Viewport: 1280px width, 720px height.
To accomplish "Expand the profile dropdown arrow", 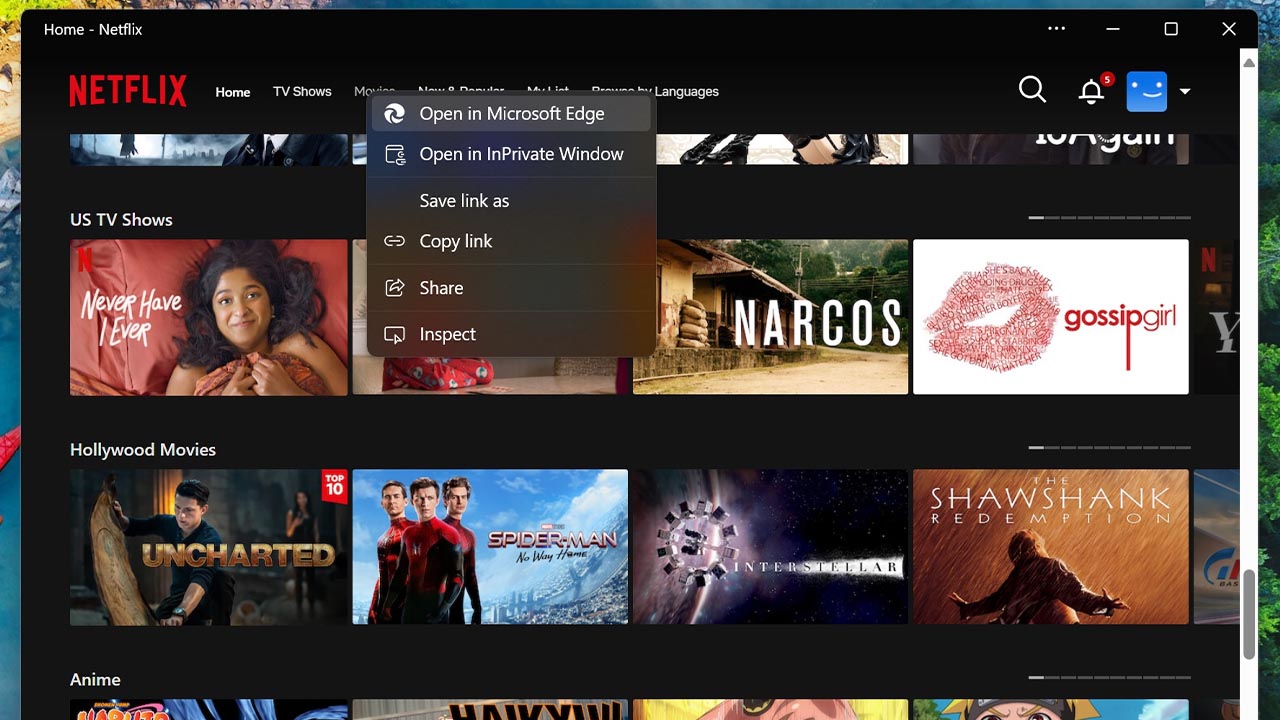I will (x=1184, y=91).
